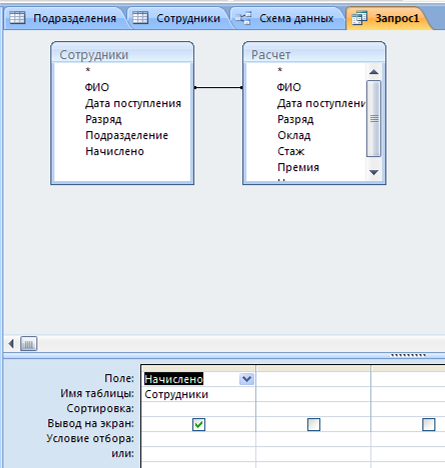The width and height of the screenshot is (445, 468).
Task: Click the Сотрудники table name cell
Action: [x=198, y=394]
